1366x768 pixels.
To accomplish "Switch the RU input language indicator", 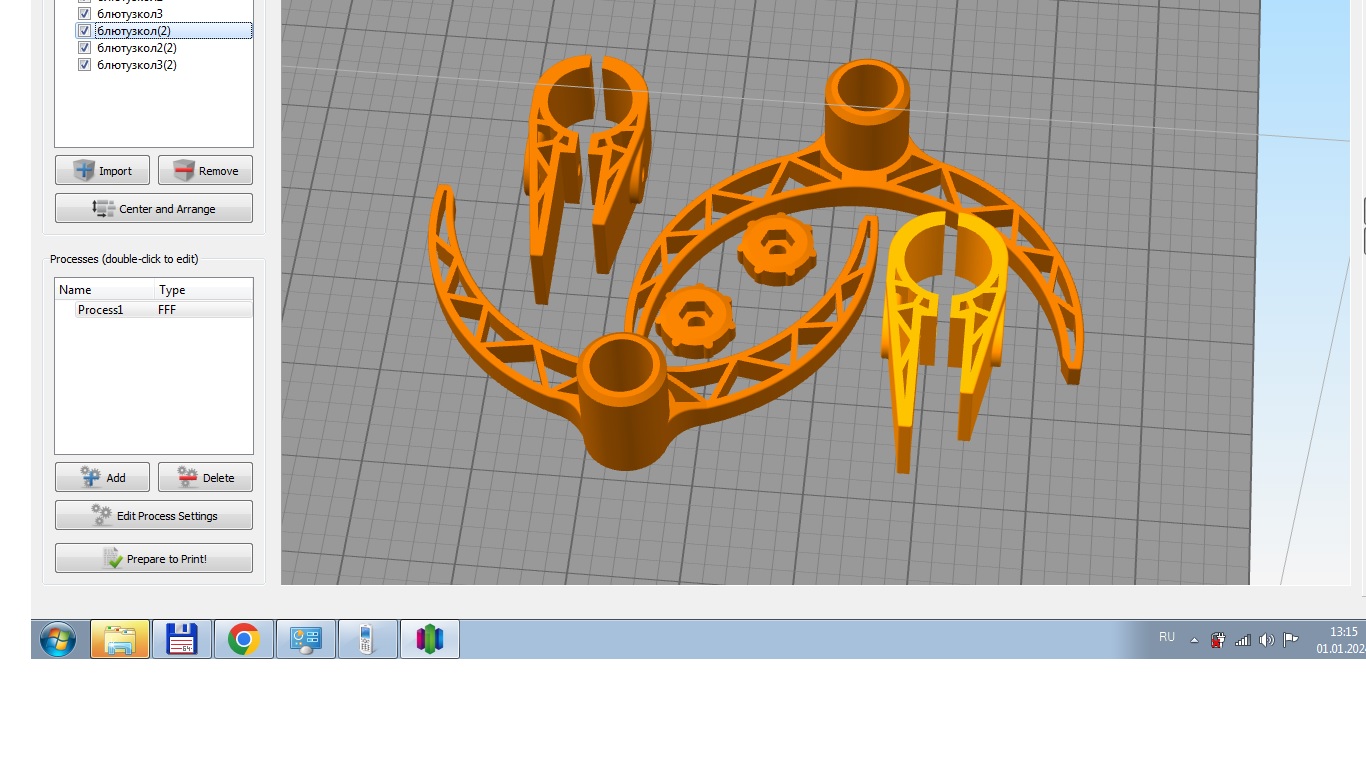I will [1167, 638].
